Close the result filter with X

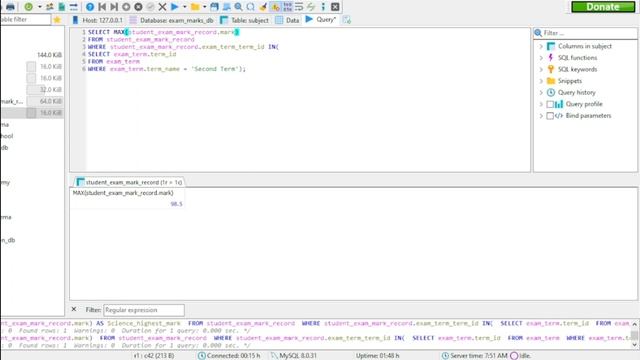pyautogui.click(x=74, y=309)
